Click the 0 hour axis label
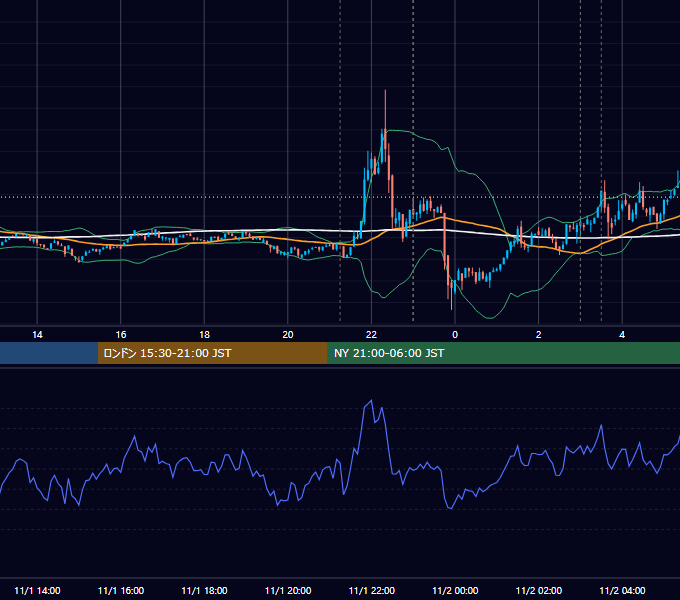This screenshot has width=680, height=600. point(455,335)
